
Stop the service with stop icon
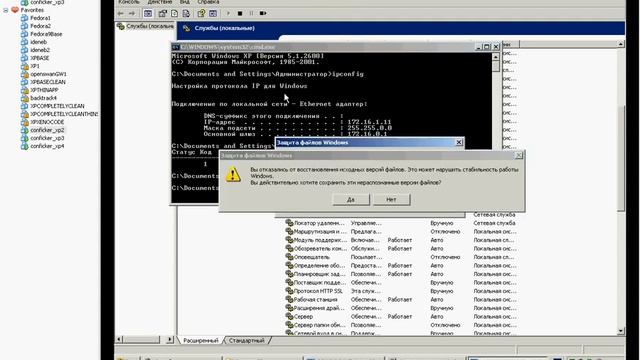[240, 13]
